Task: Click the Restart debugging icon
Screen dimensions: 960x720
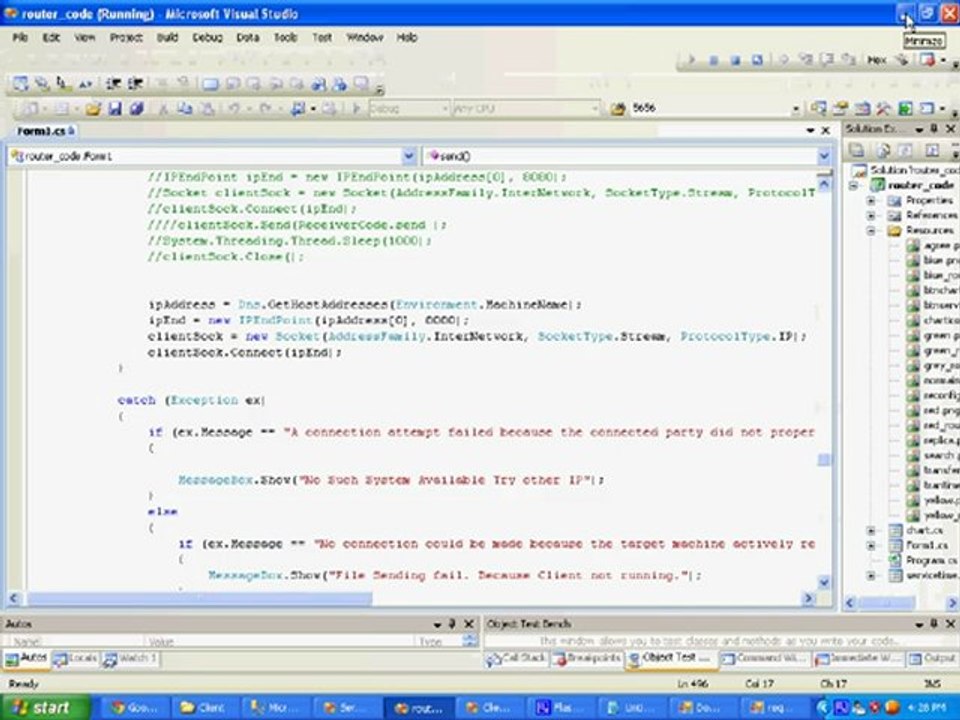Action: tap(757, 60)
